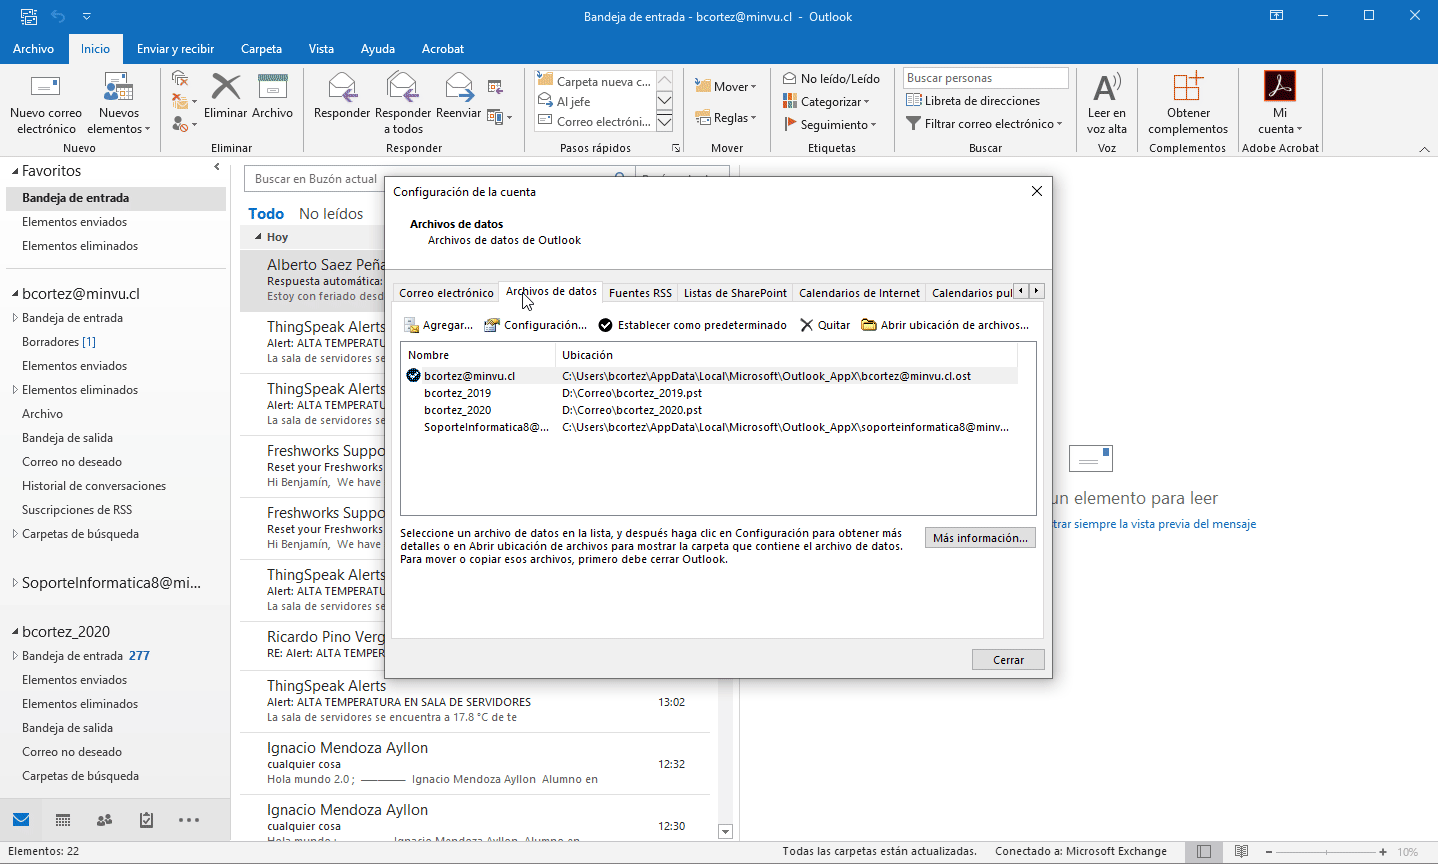1438x864 pixels.
Task: Open the Vista ribbon tab
Action: tap(321, 49)
